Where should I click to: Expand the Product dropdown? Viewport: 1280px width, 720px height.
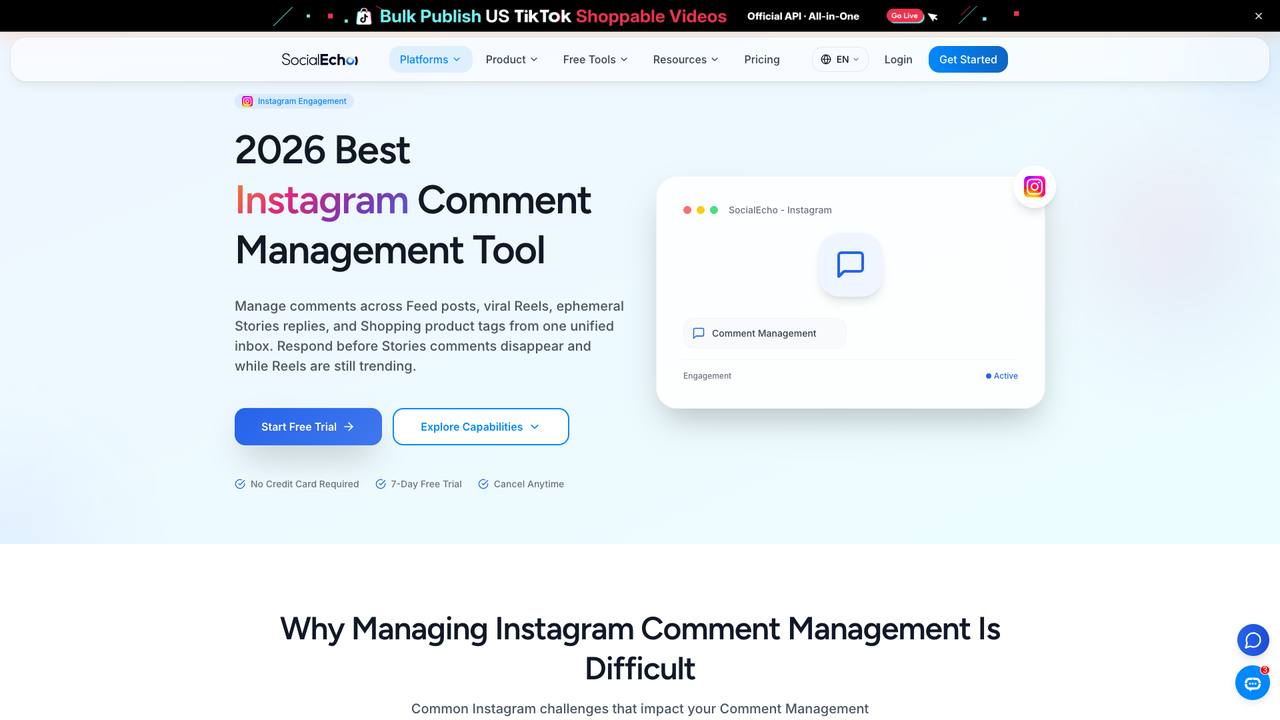tap(511, 60)
